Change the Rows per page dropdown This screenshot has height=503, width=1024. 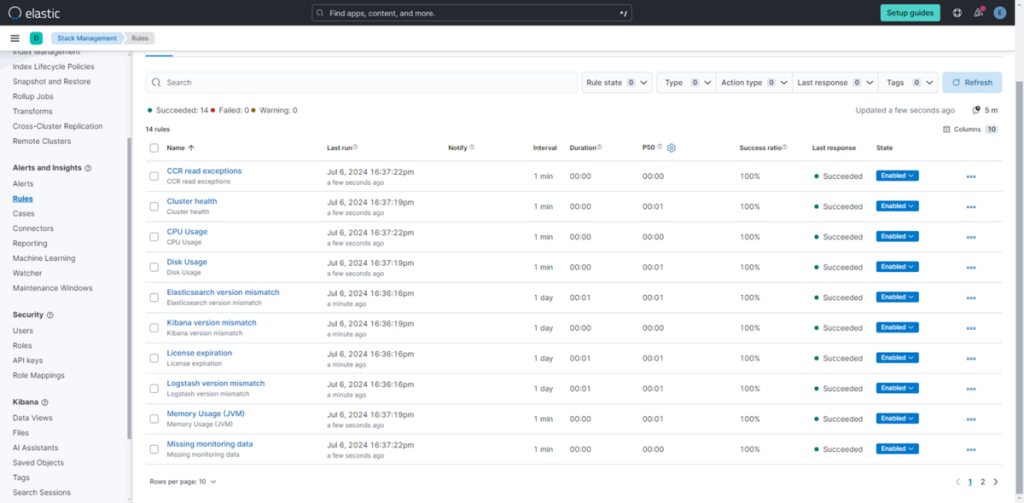(x=183, y=481)
